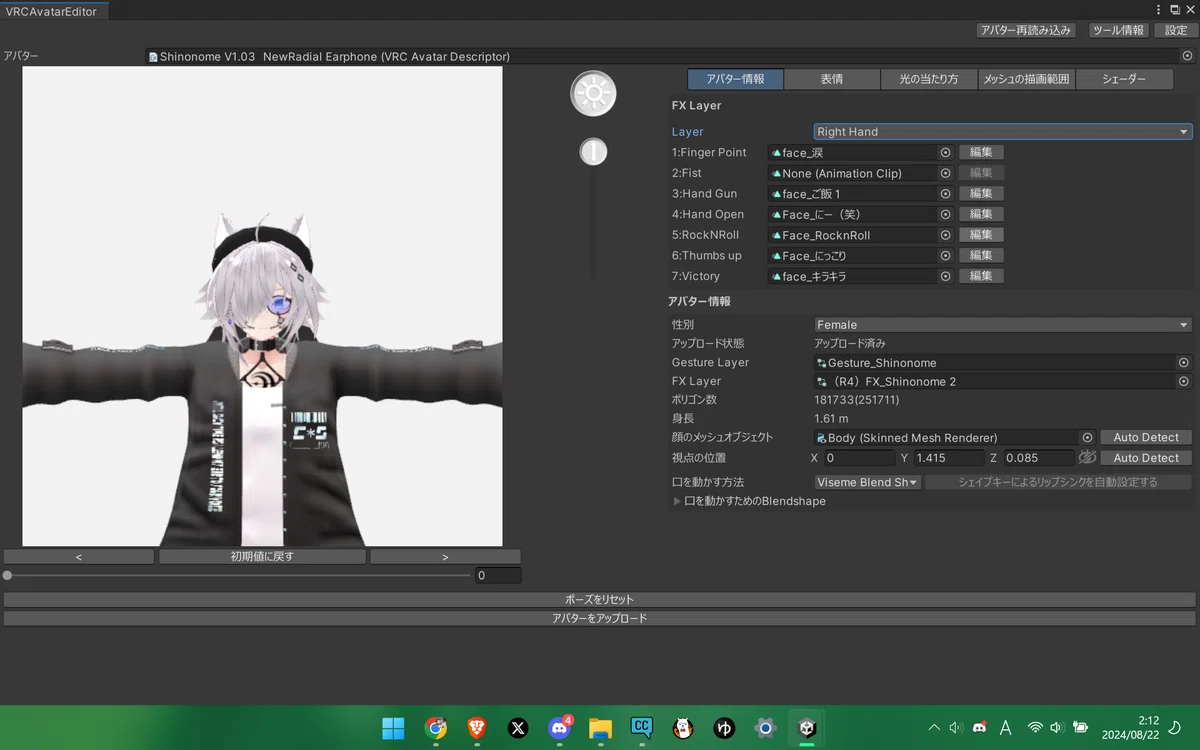The width and height of the screenshot is (1200, 750).
Task: Click the avatar preview image
Action: coord(262,306)
